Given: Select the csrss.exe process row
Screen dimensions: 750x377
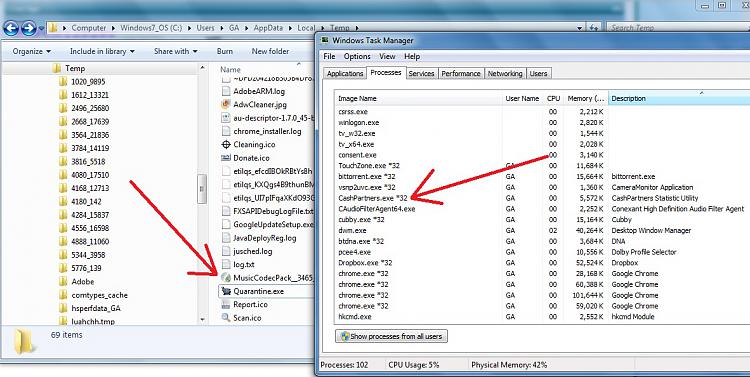Looking at the screenshot, I should [x=542, y=111].
